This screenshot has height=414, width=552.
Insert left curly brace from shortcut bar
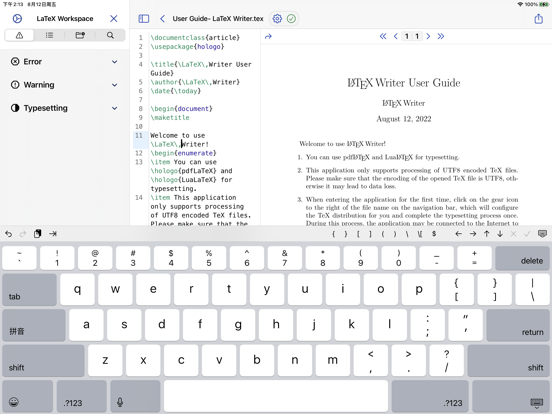(x=333, y=234)
